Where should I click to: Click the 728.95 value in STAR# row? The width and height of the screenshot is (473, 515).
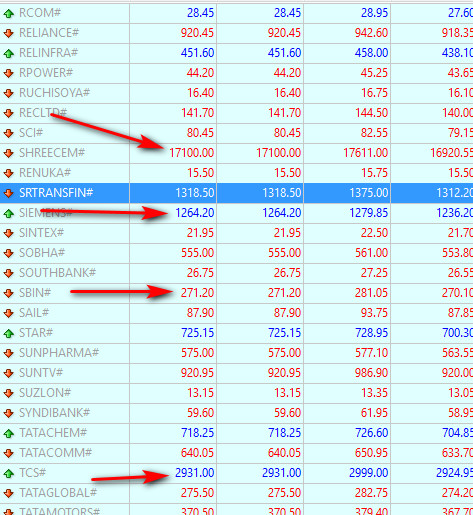click(x=371, y=333)
